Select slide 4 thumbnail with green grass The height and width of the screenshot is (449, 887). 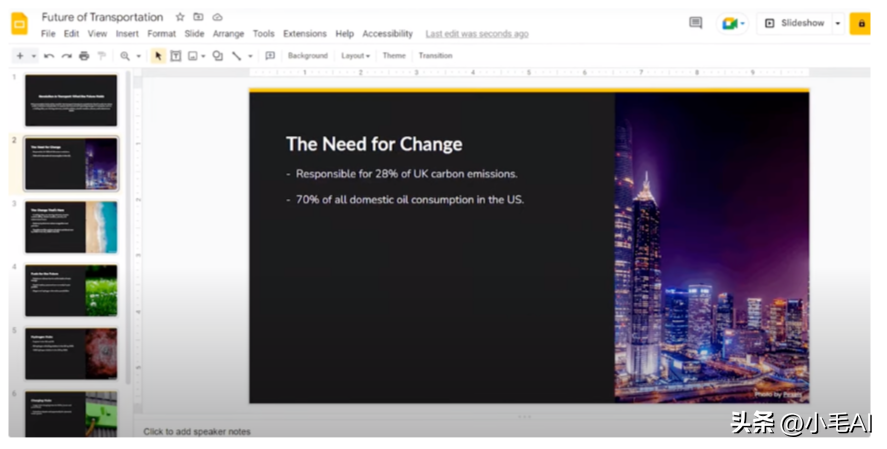(x=71, y=291)
